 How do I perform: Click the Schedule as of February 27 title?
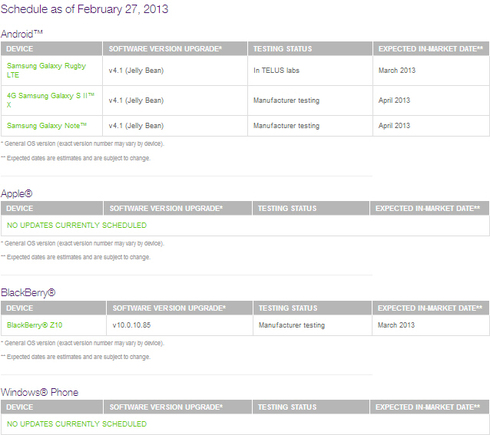pyautogui.click(x=84, y=9)
